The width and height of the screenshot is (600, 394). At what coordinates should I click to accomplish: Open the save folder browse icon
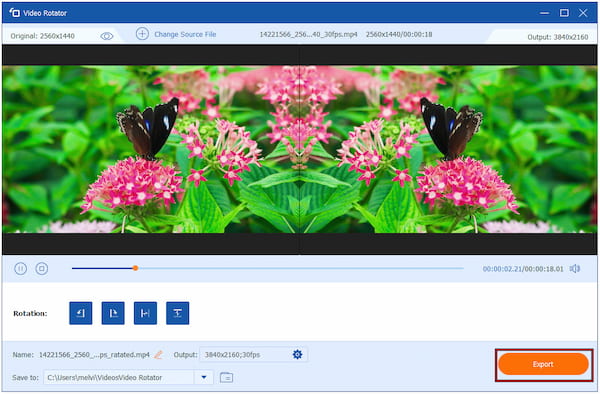tap(227, 378)
